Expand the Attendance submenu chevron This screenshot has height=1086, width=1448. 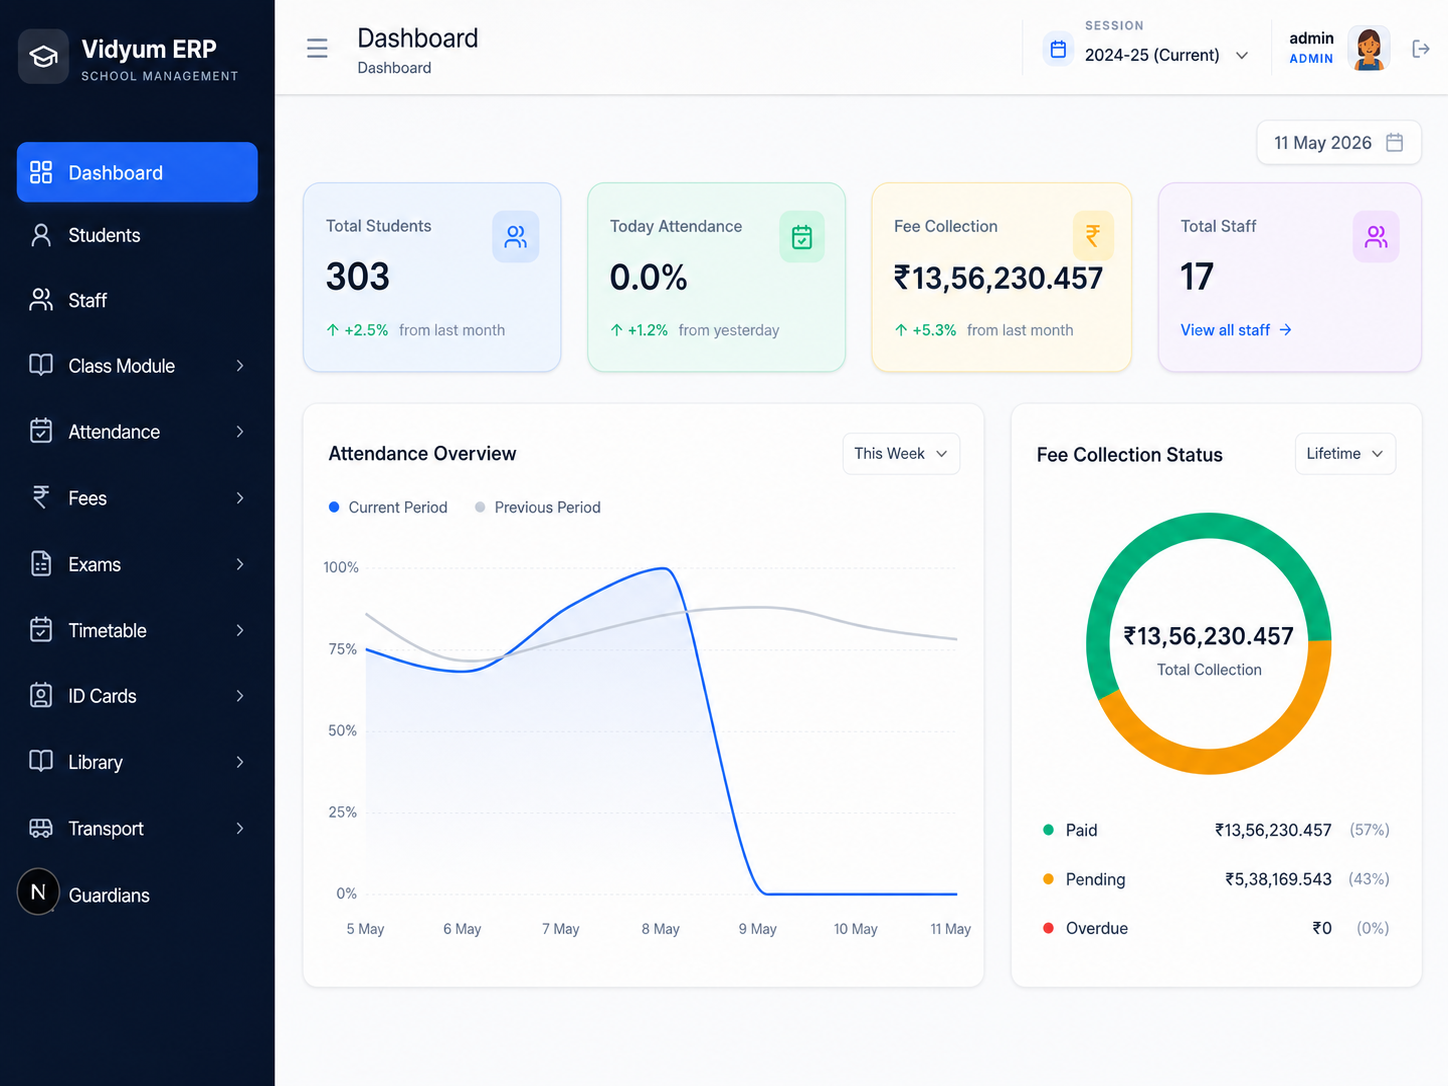point(240,432)
